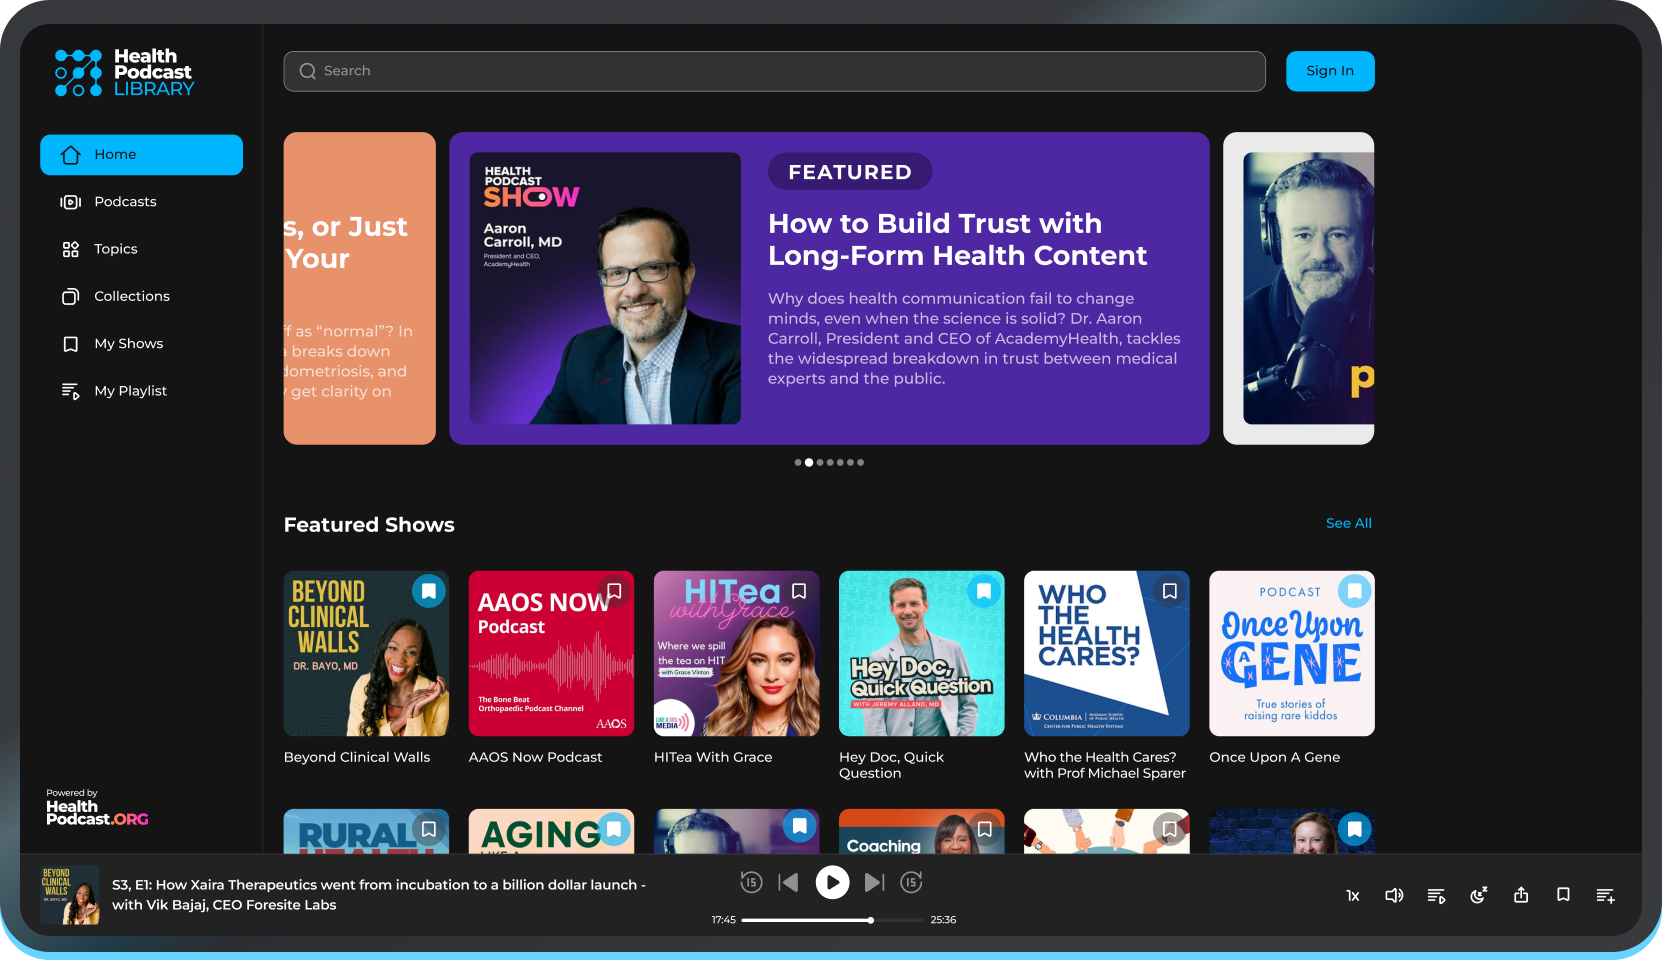The width and height of the screenshot is (1662, 960).
Task: Change the 1x playback speed
Action: click(x=1353, y=896)
